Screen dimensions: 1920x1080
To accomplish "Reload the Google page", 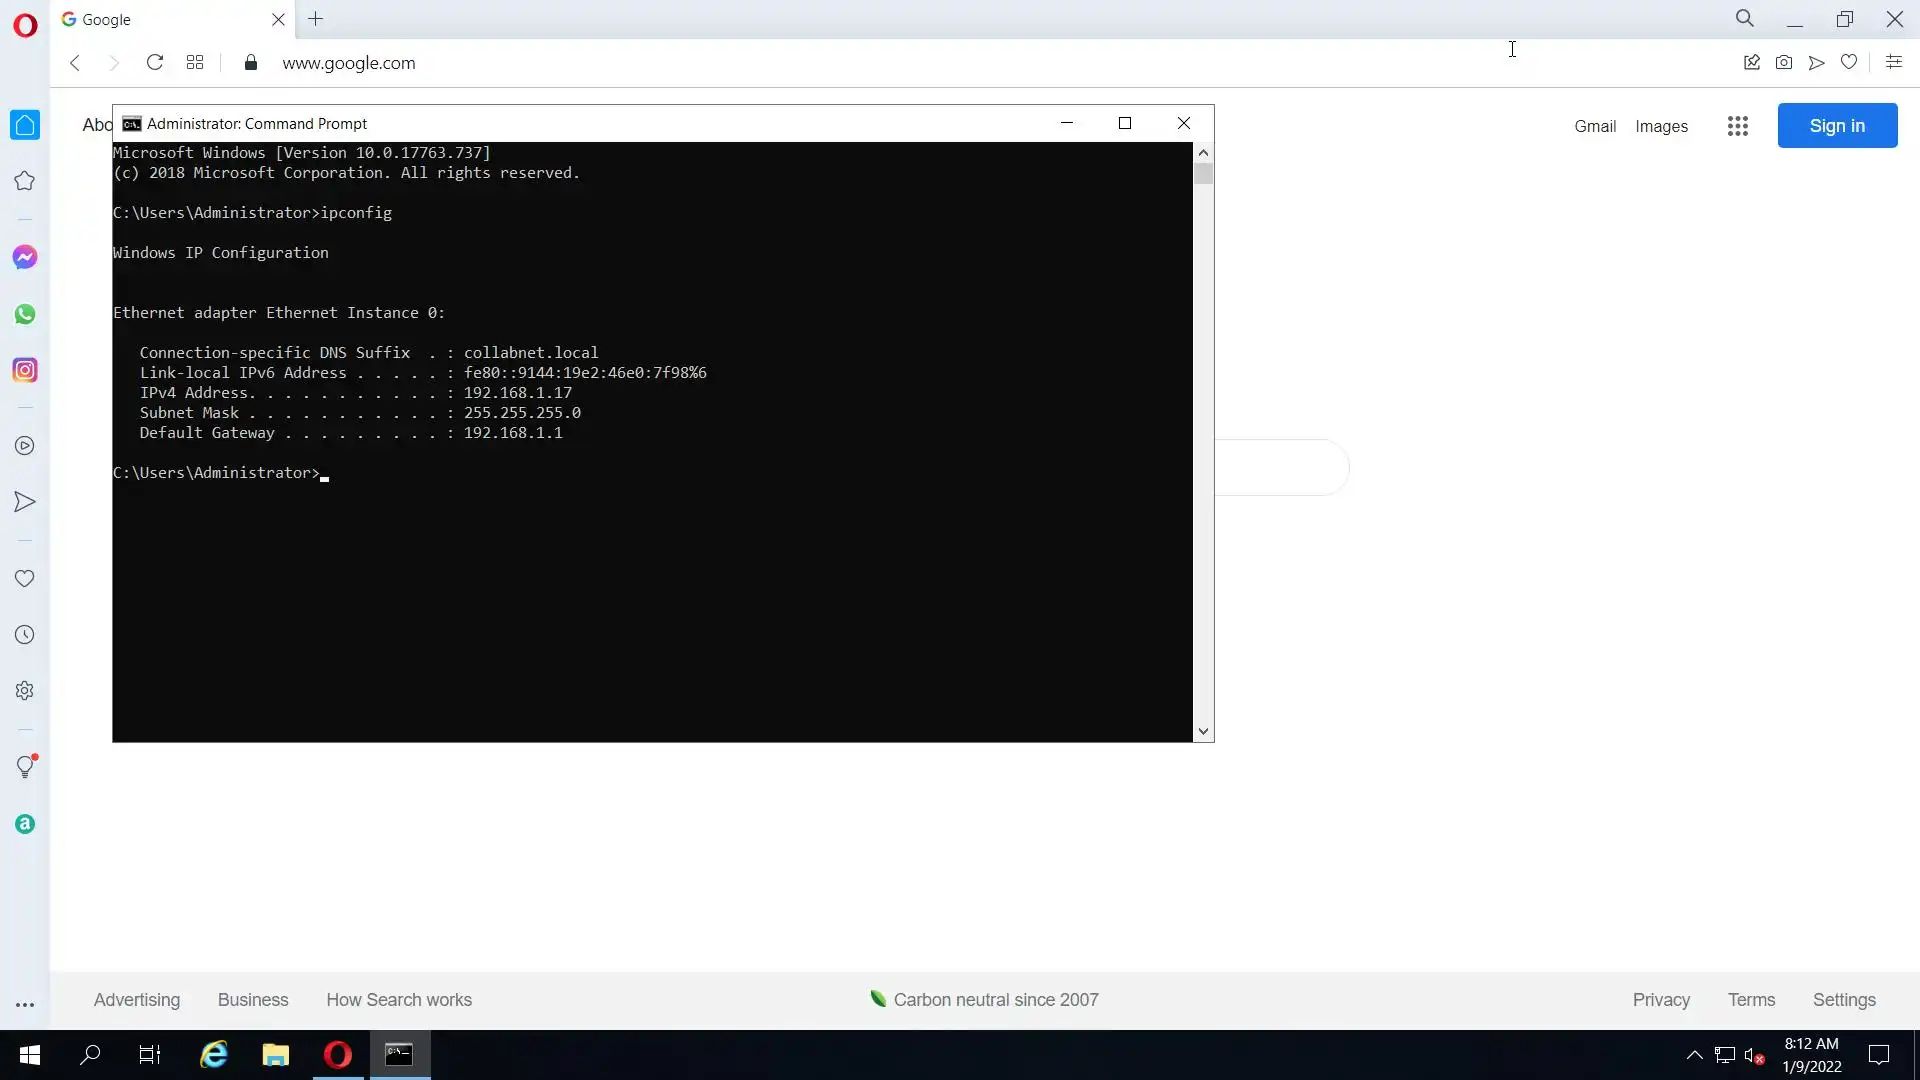I will point(154,63).
